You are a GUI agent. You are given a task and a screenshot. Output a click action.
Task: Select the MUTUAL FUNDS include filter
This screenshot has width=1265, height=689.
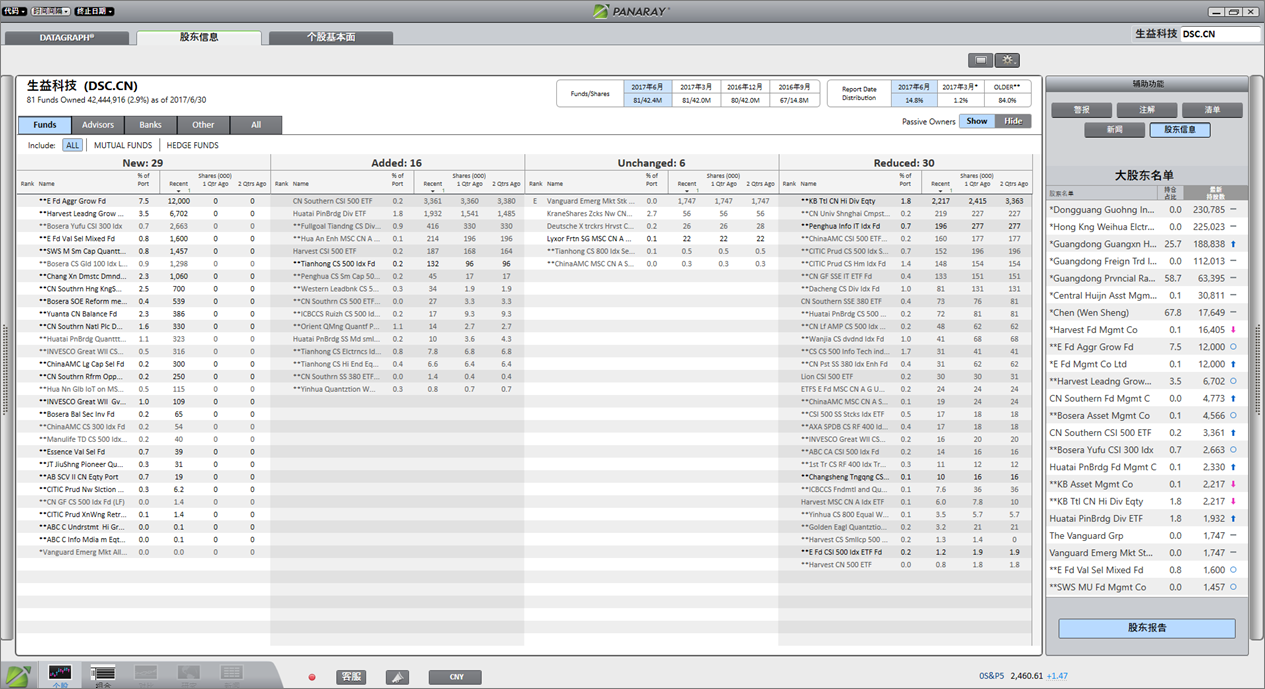pos(123,145)
